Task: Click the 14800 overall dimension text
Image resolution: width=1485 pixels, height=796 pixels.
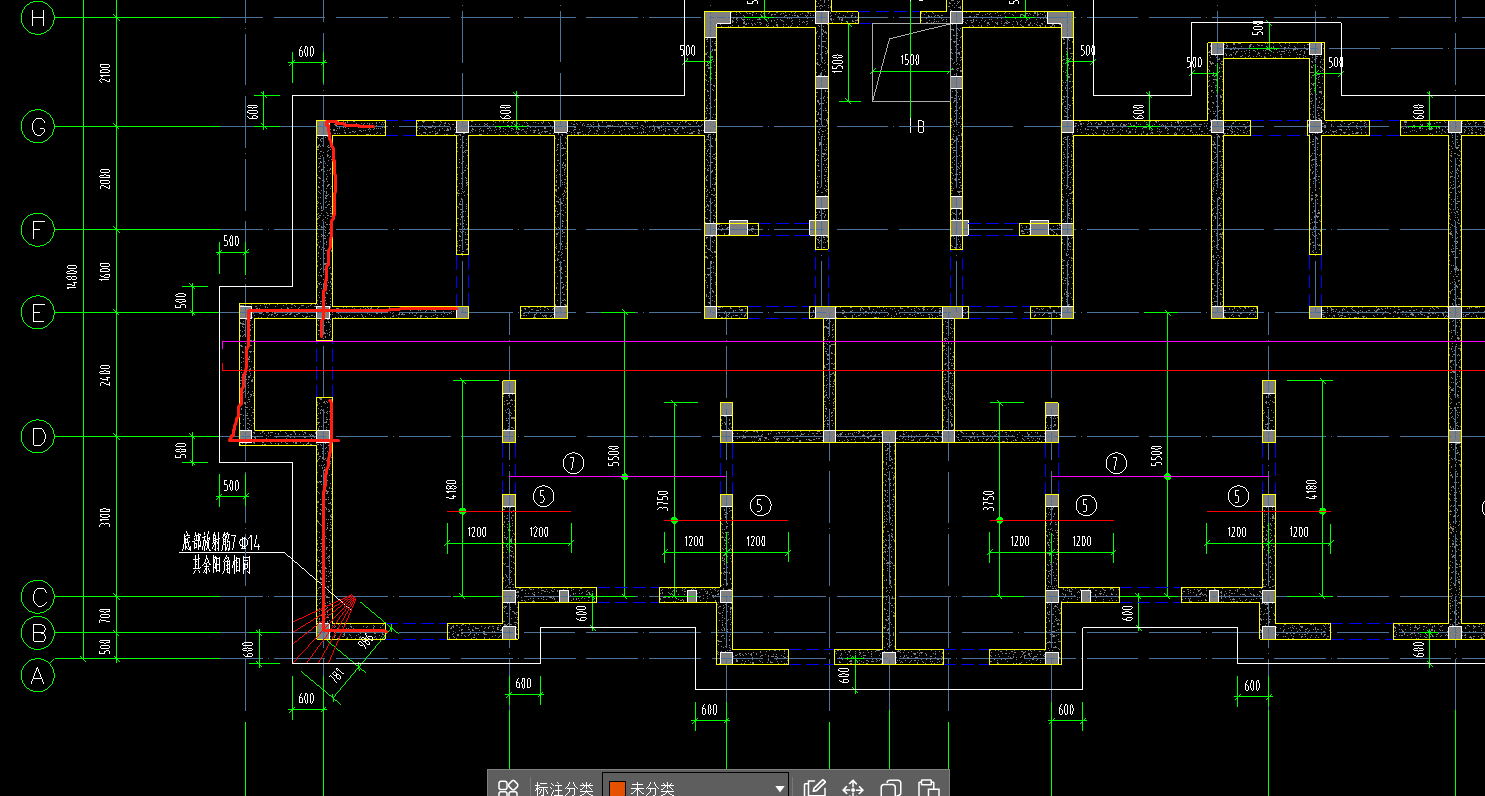Action: click(x=71, y=277)
